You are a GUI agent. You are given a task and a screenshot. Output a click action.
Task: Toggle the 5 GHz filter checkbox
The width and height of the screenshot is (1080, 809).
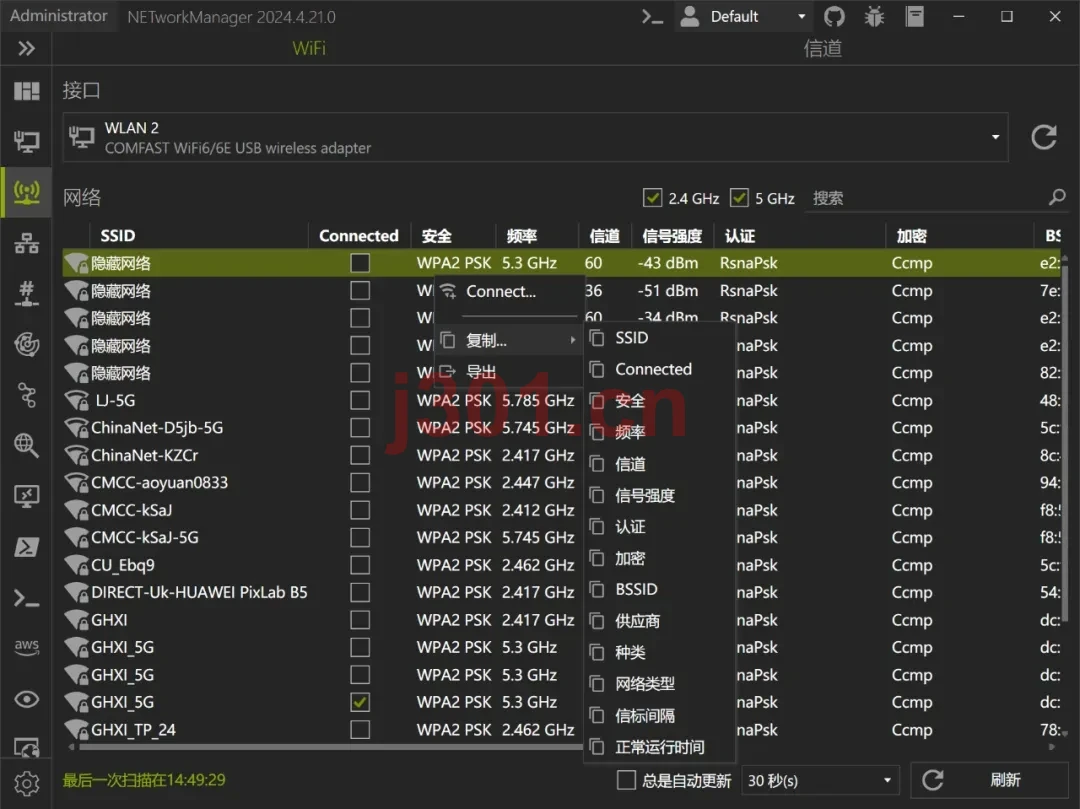pyautogui.click(x=739, y=198)
